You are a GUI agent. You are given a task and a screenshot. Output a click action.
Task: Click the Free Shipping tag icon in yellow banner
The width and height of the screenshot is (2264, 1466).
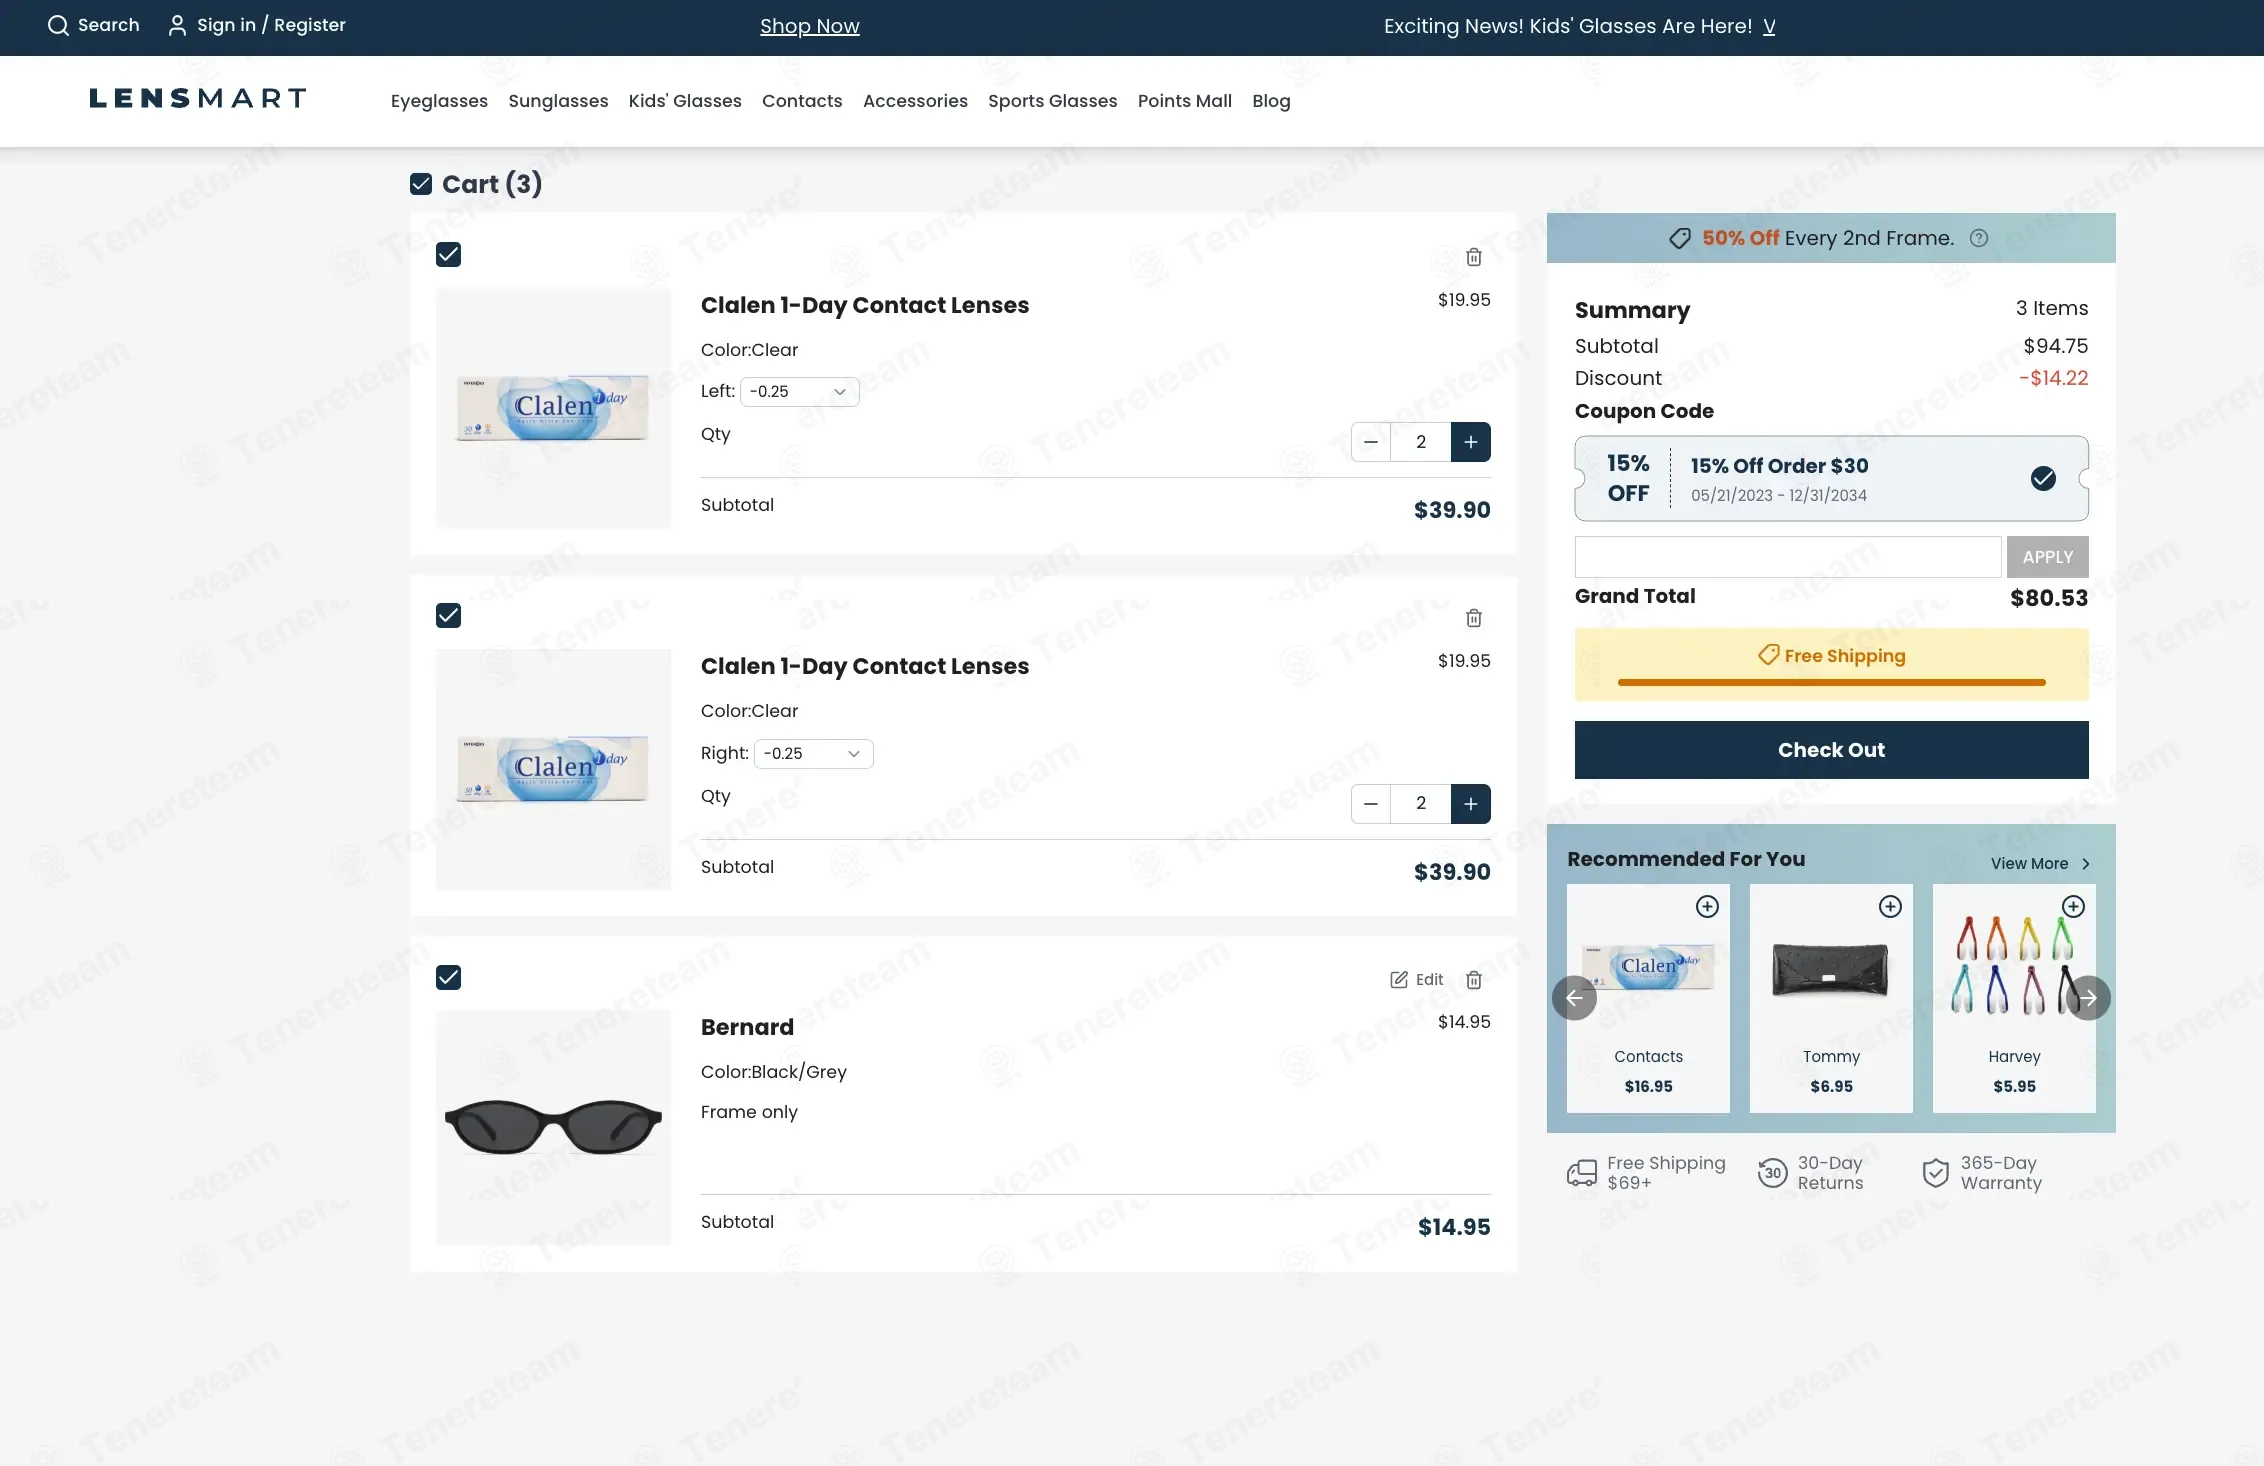[x=1769, y=655]
